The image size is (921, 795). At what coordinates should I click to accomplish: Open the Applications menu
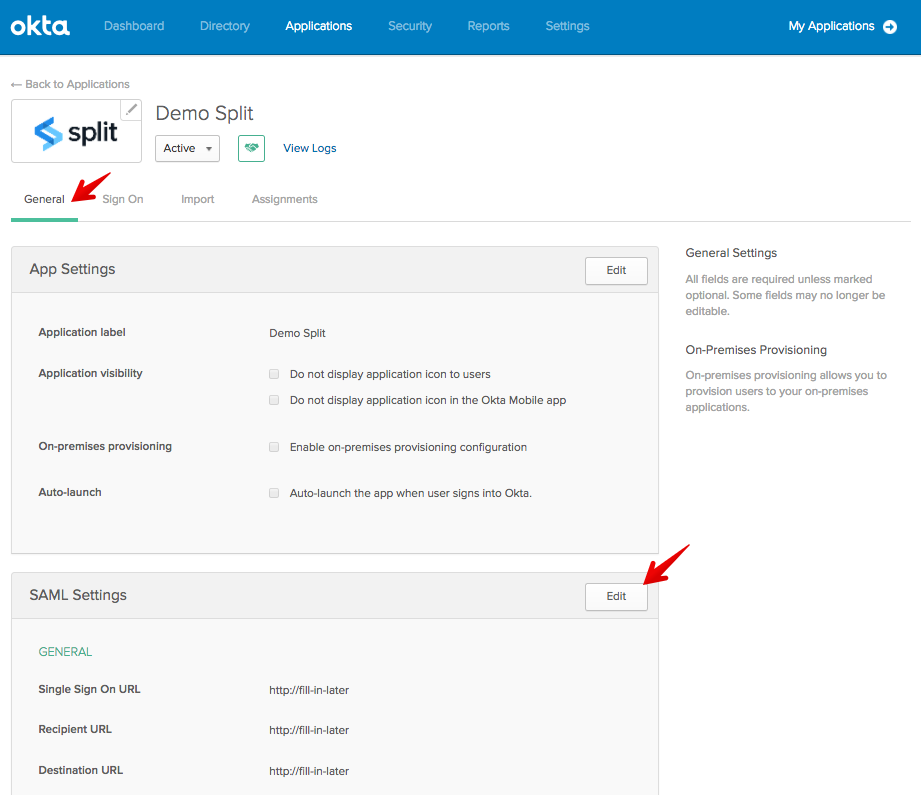[319, 26]
